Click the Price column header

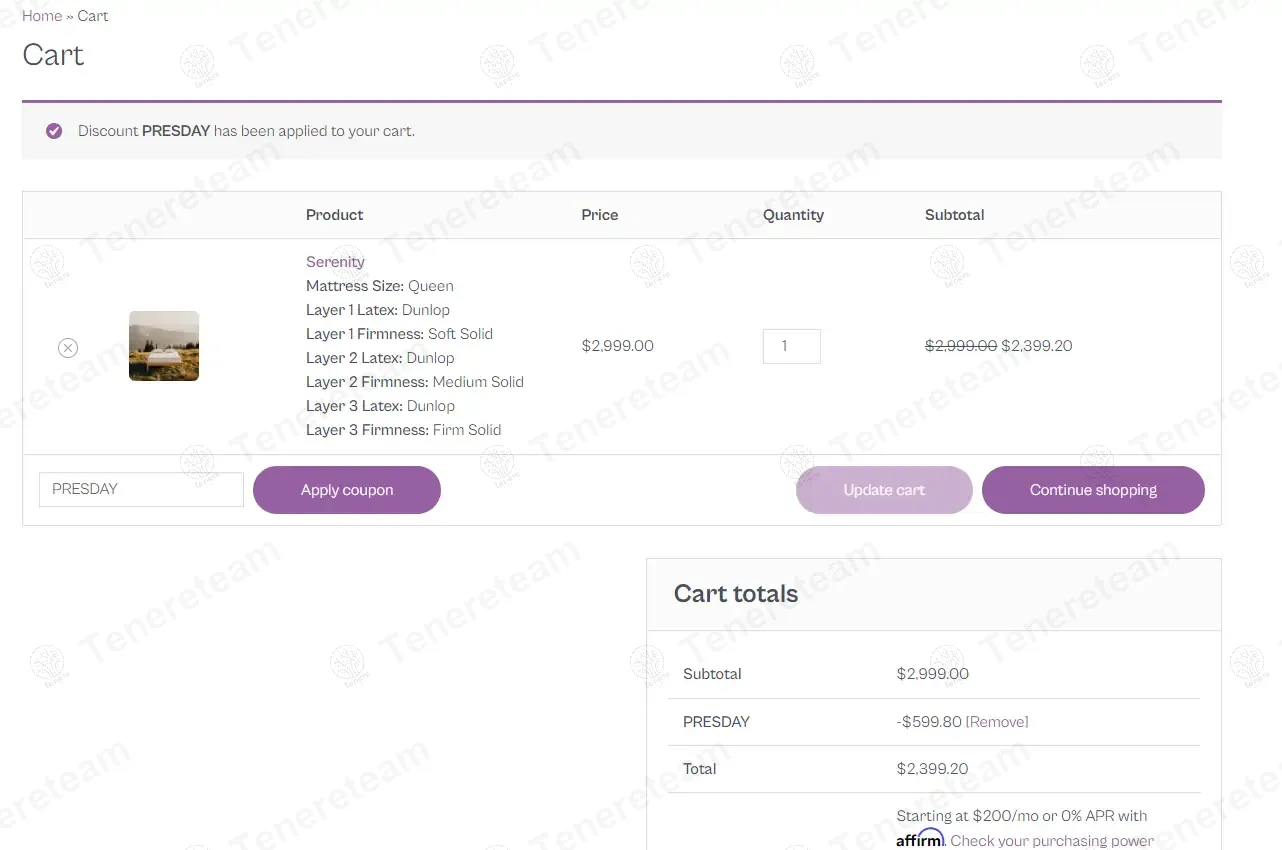[x=600, y=215]
